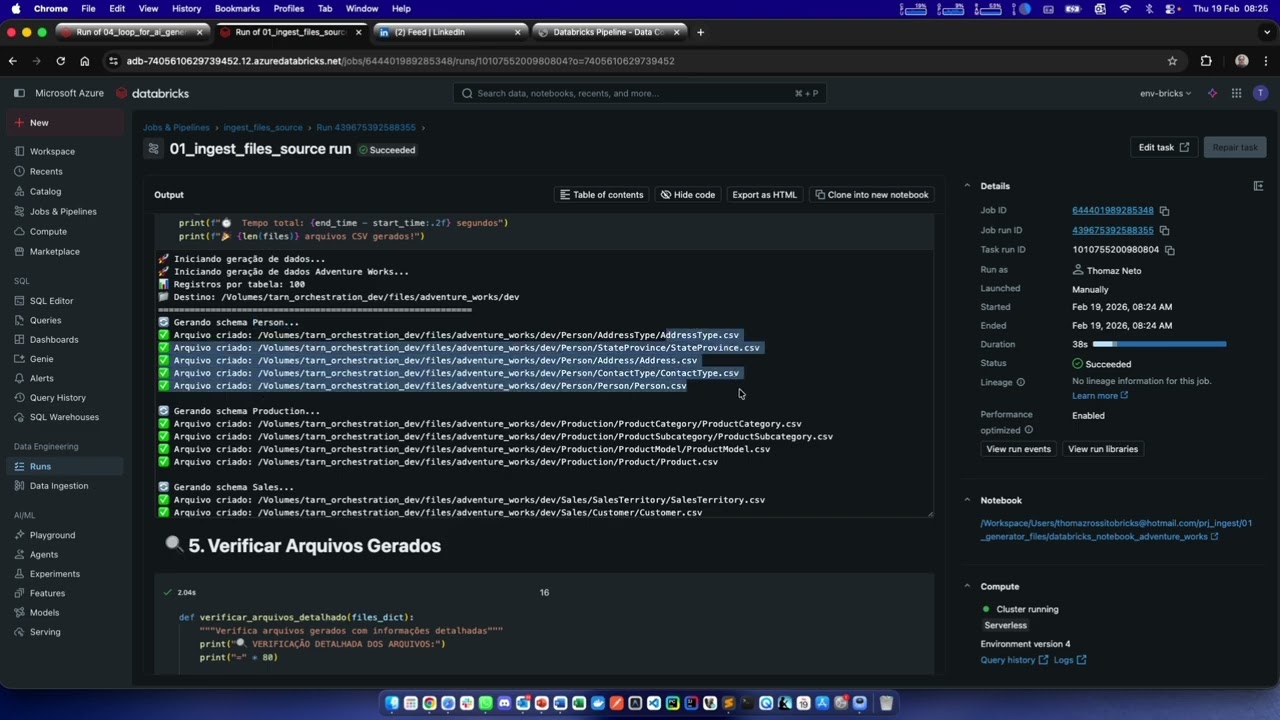Open Dashboards in sidebar

click(x=54, y=340)
